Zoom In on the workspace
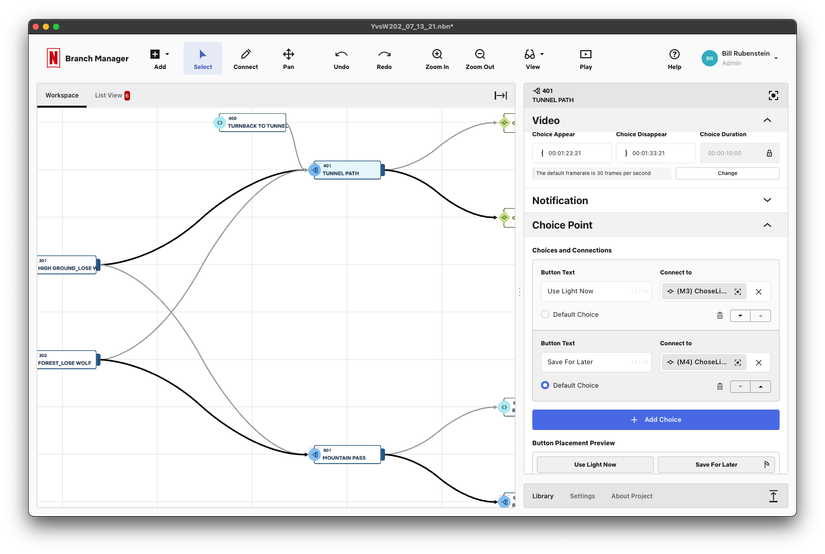Screen dimensions: 825x554 (437, 58)
